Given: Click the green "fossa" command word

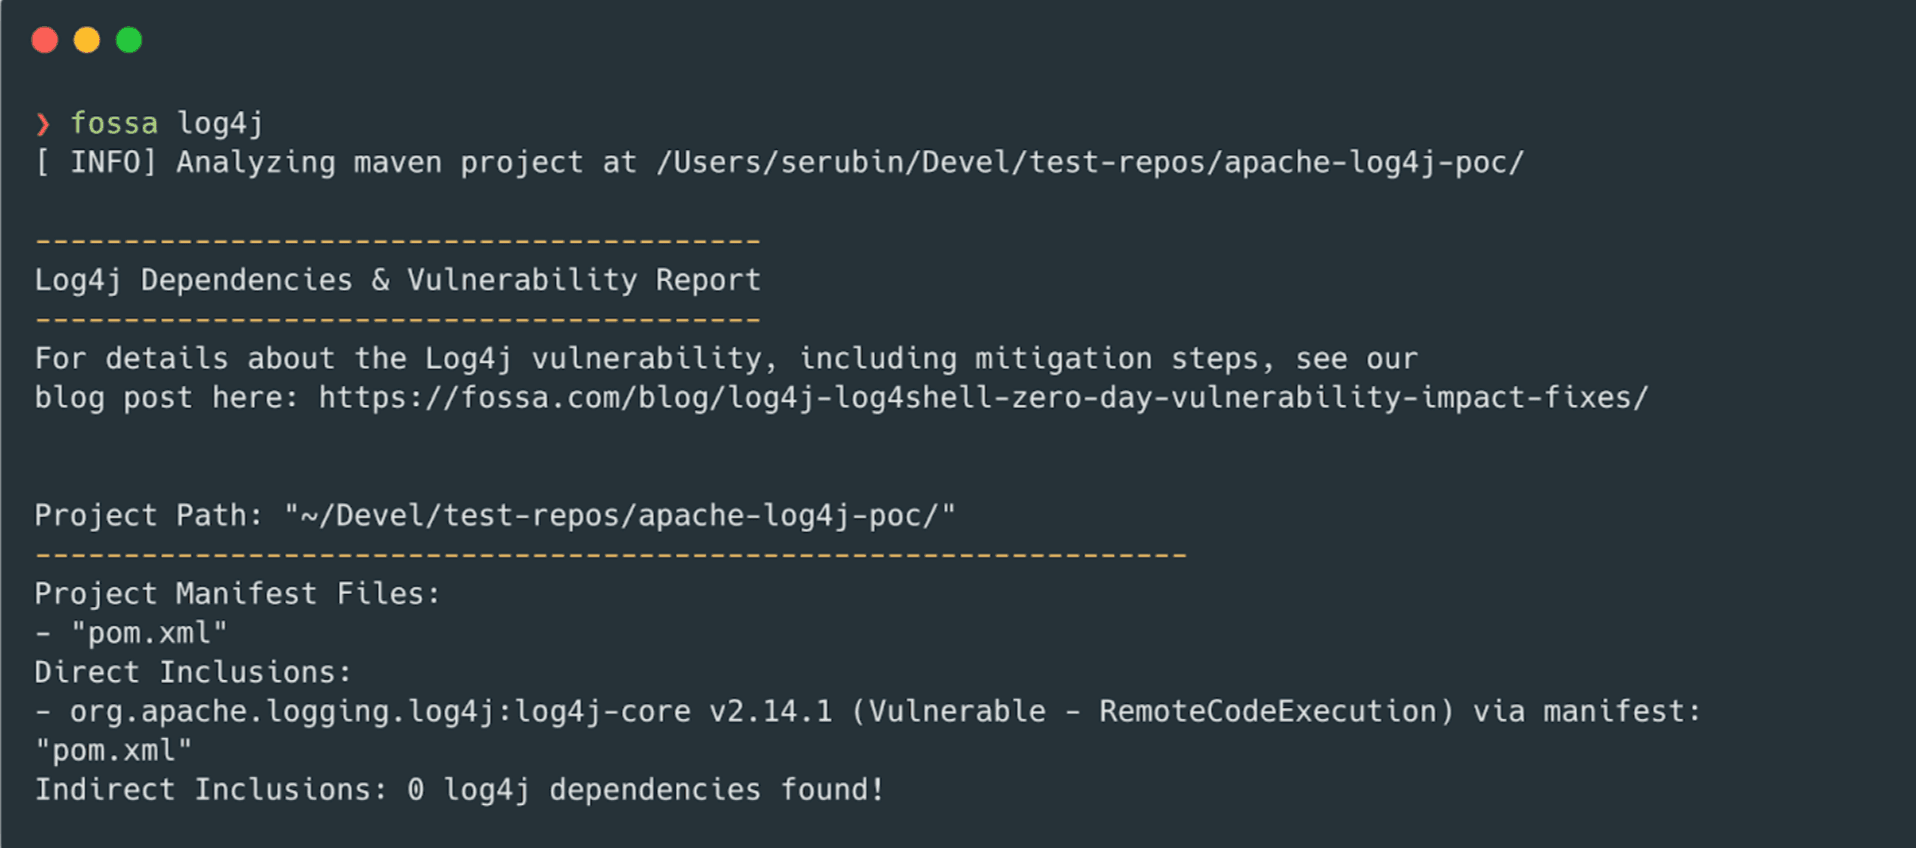Looking at the screenshot, I should 114,123.
